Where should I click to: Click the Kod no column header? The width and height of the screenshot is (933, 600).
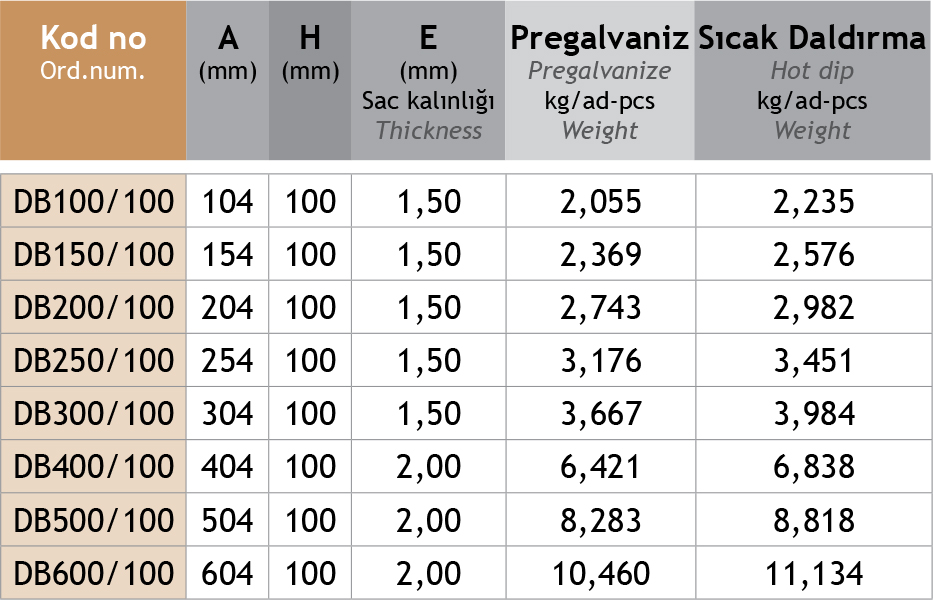coord(93,53)
